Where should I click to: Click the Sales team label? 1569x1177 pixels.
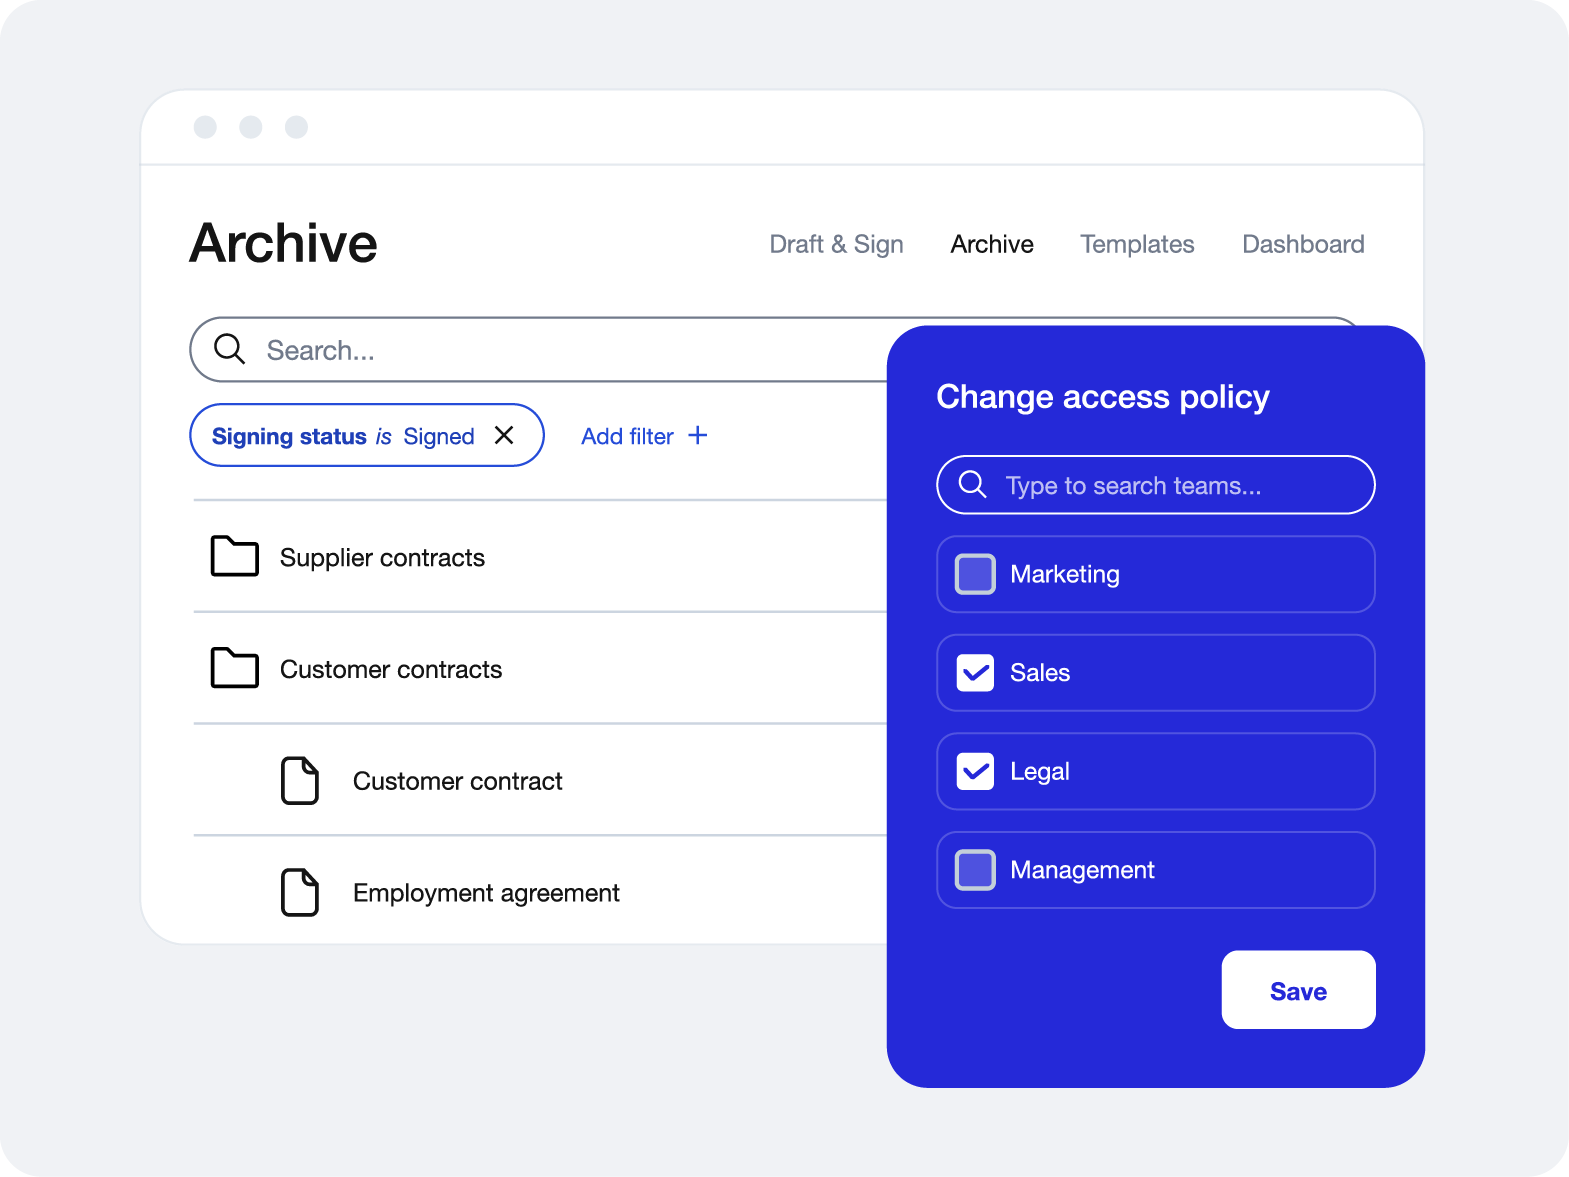tap(1040, 673)
